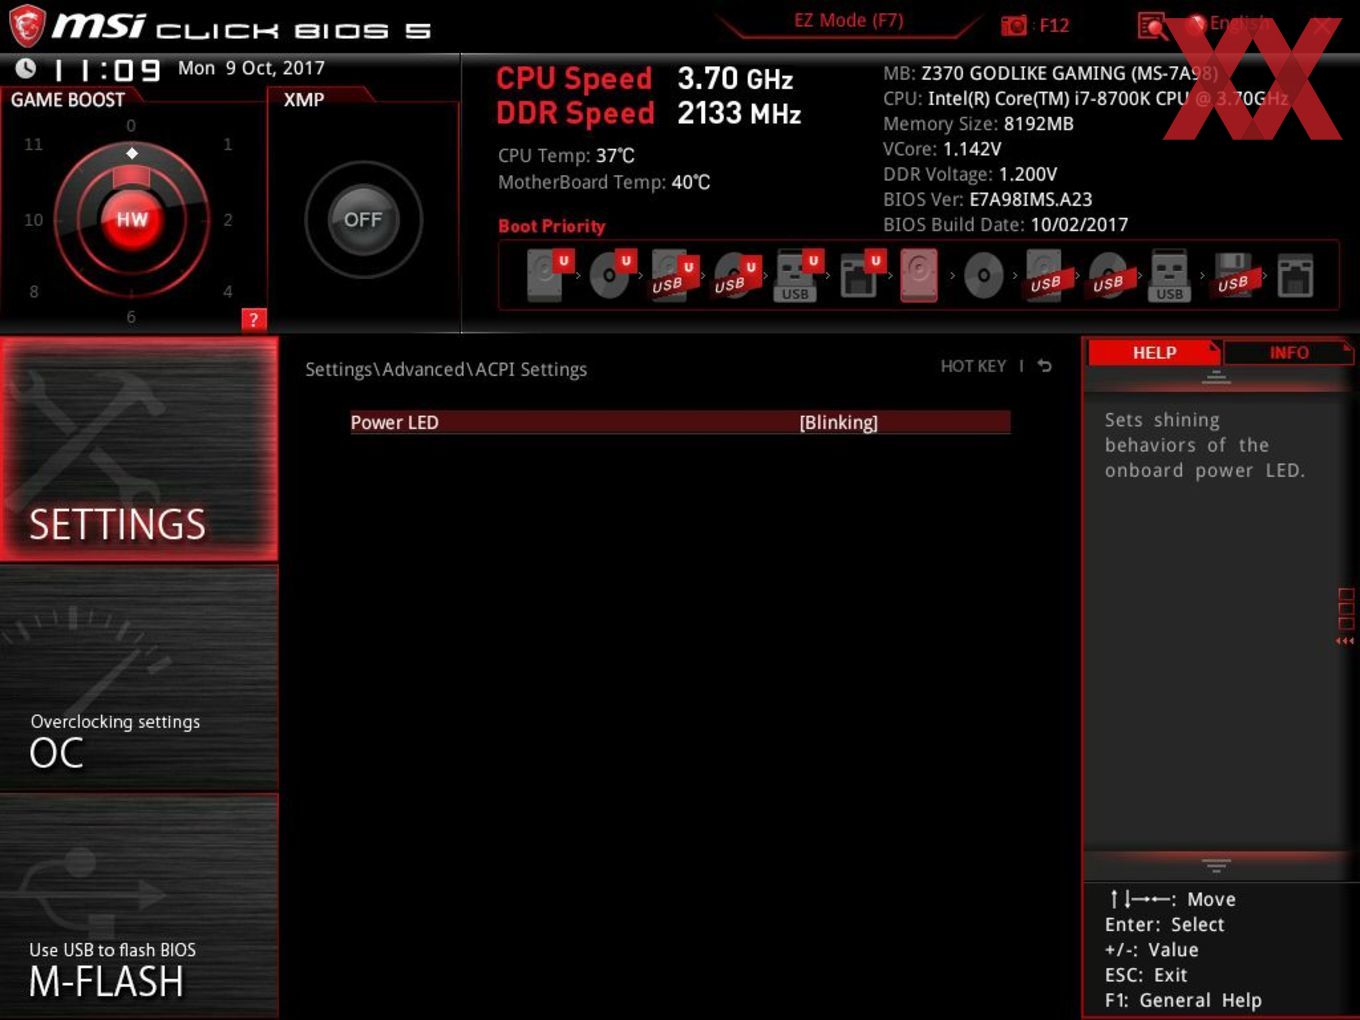Click the F1: General Help hint
The width and height of the screenshot is (1360, 1020).
[1183, 1000]
